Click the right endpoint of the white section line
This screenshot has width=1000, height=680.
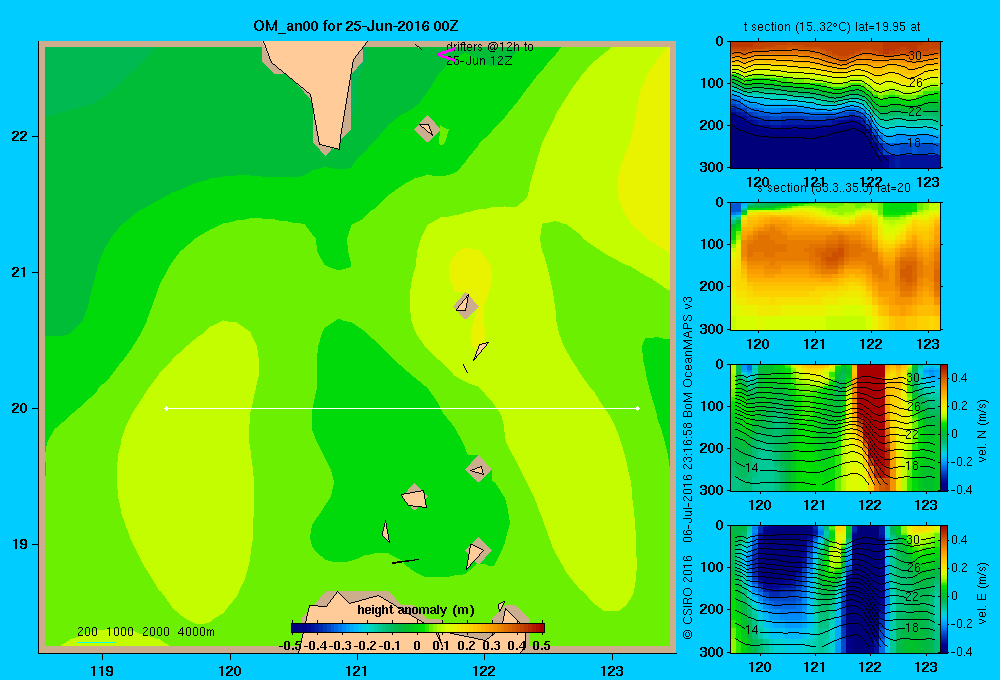coord(637,408)
